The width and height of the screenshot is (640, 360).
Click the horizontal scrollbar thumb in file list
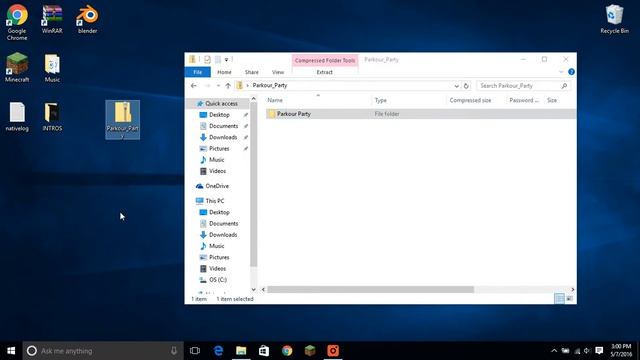pos(371,289)
